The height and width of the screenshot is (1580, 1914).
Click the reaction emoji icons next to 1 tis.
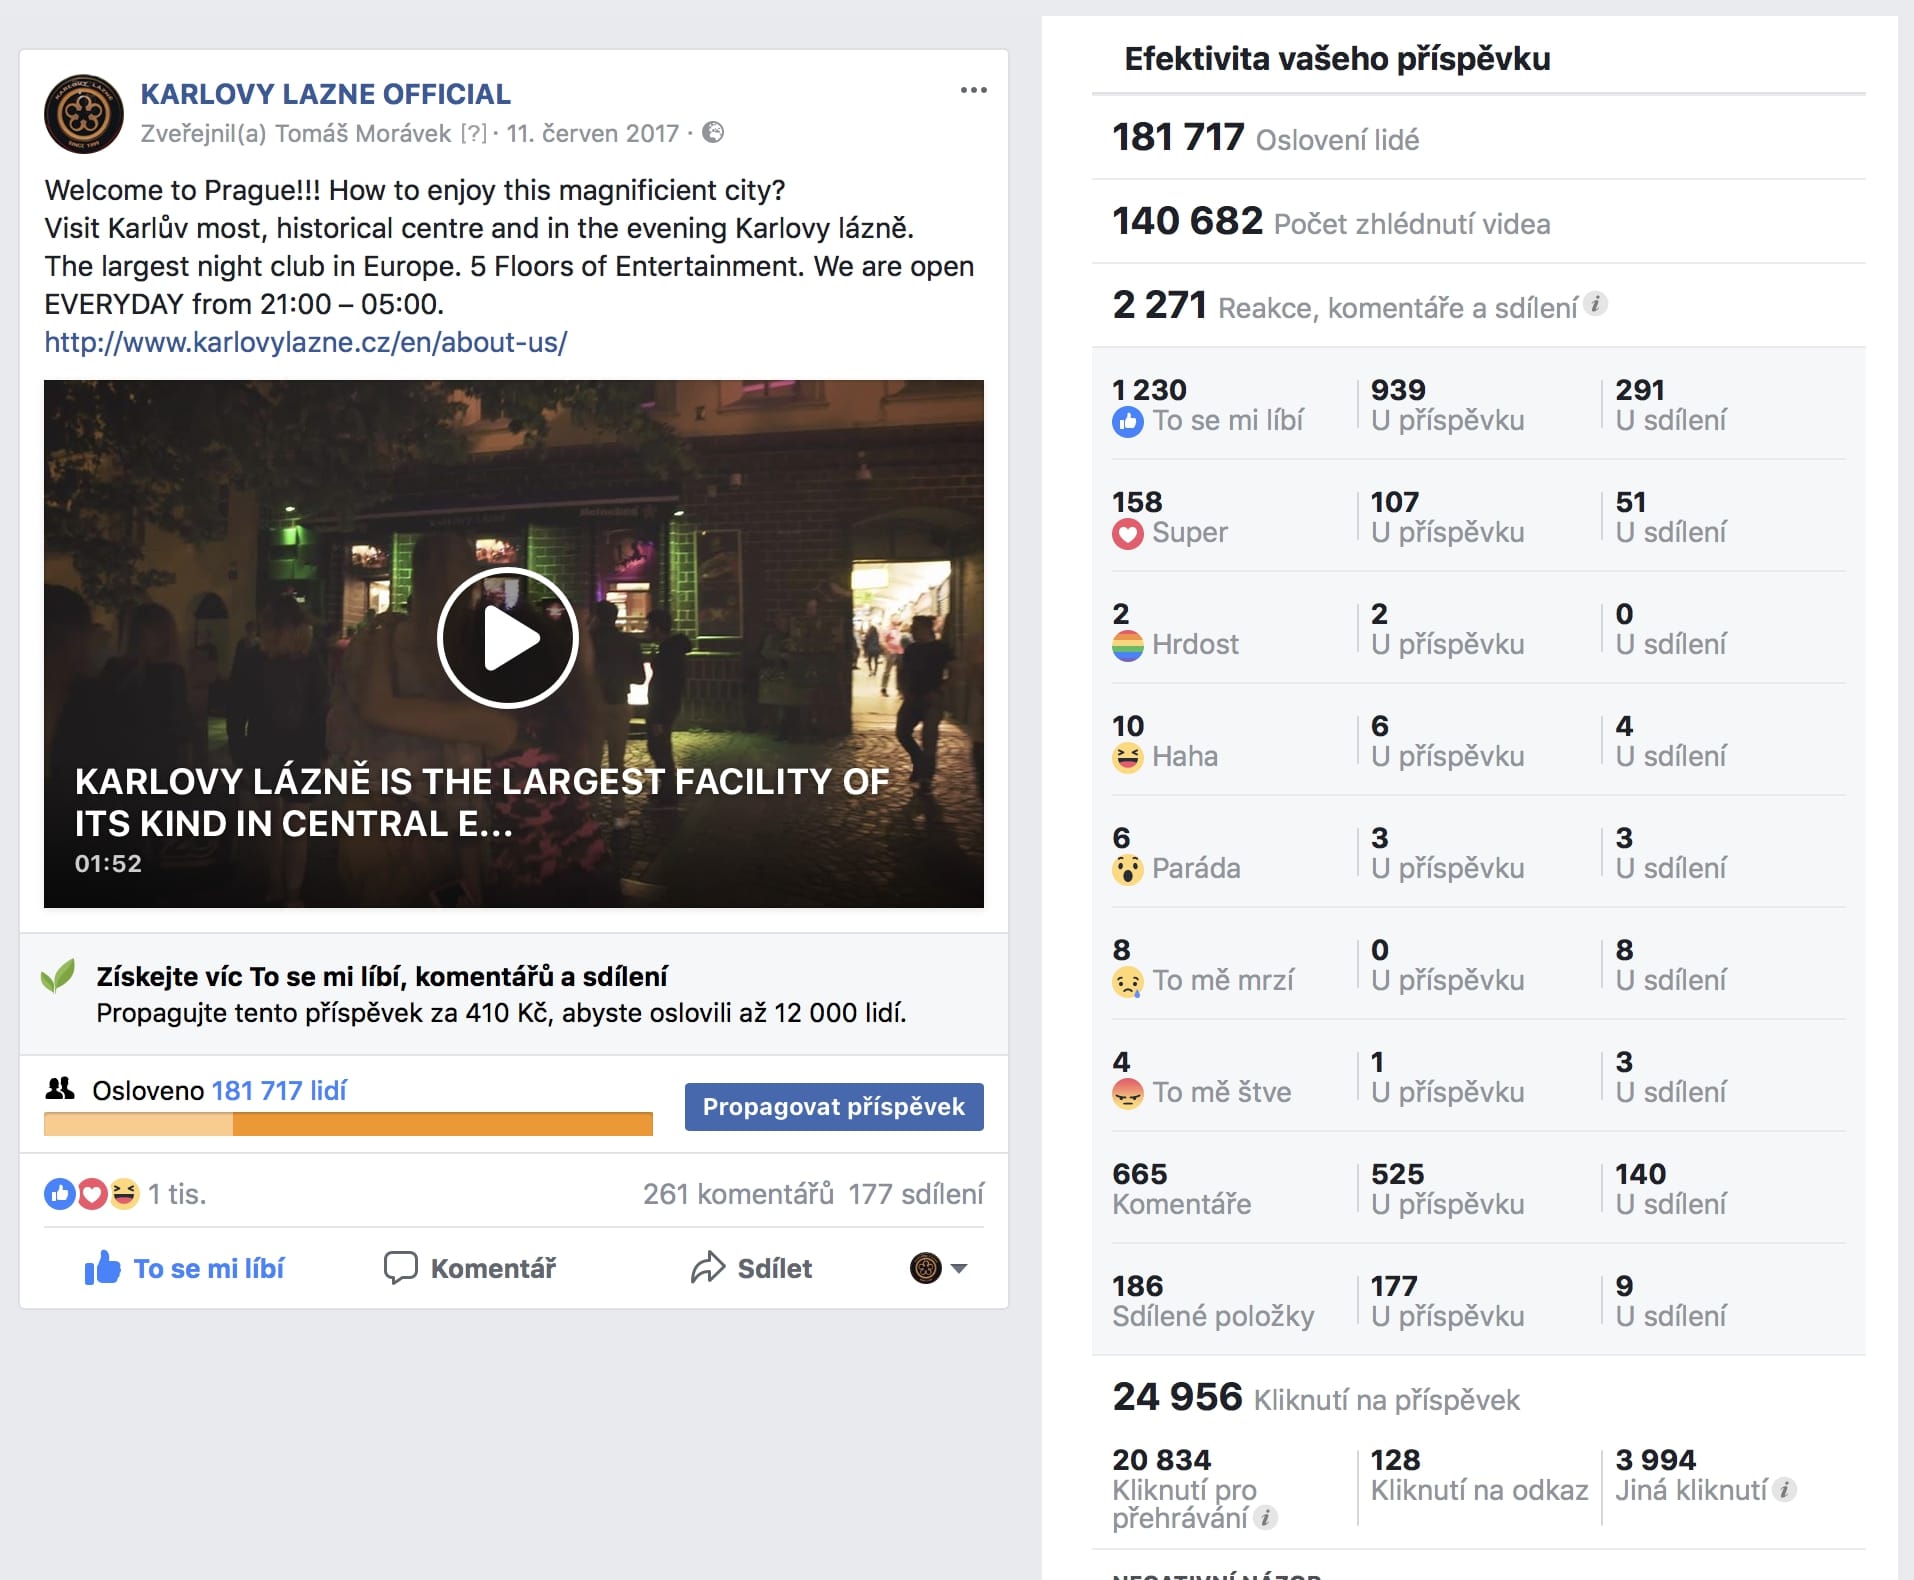pyautogui.click(x=92, y=1193)
